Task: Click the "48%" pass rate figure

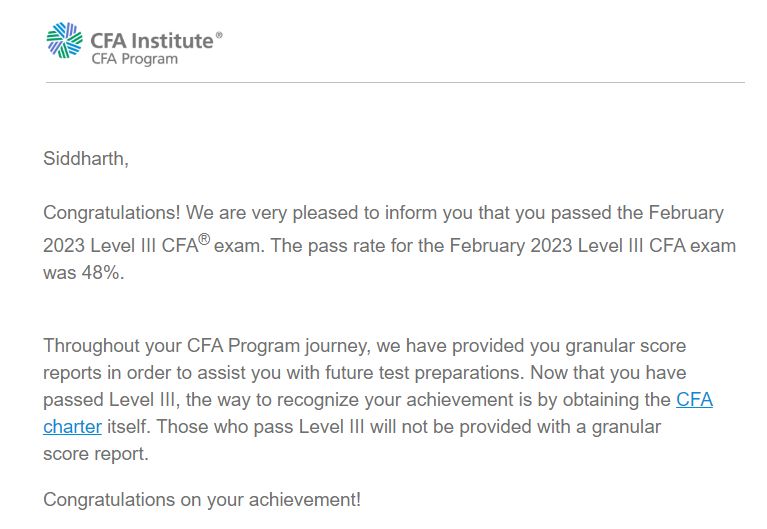Action: tap(101, 273)
